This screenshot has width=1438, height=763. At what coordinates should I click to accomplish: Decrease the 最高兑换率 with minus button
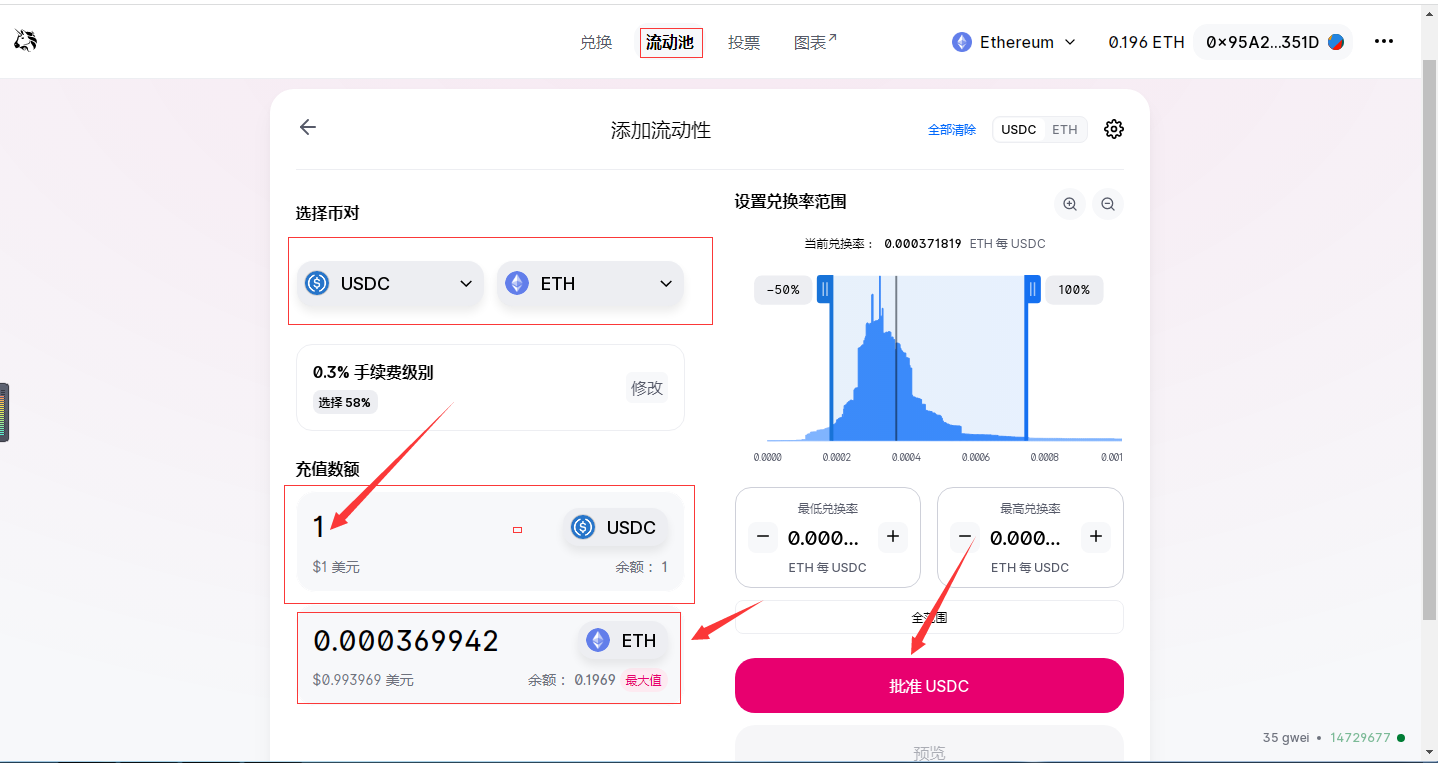(x=965, y=537)
